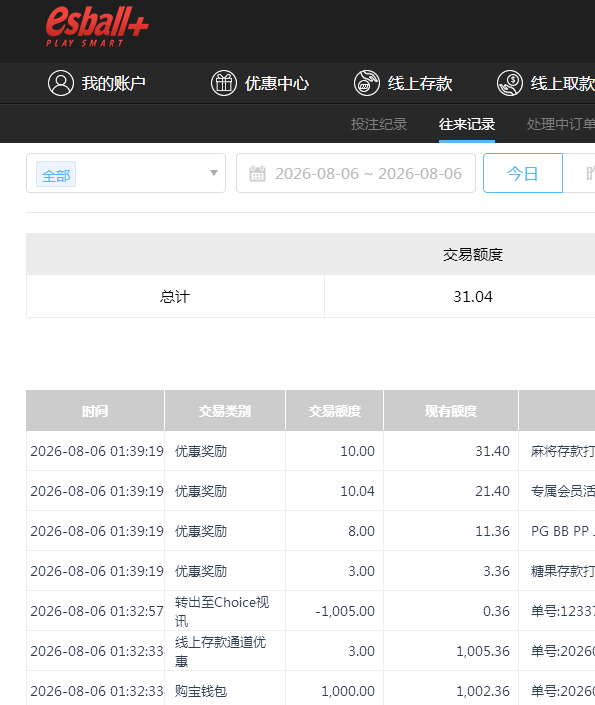Click the 交易额度 table column header
Image resolution: width=595 pixels, height=705 pixels.
[334, 411]
